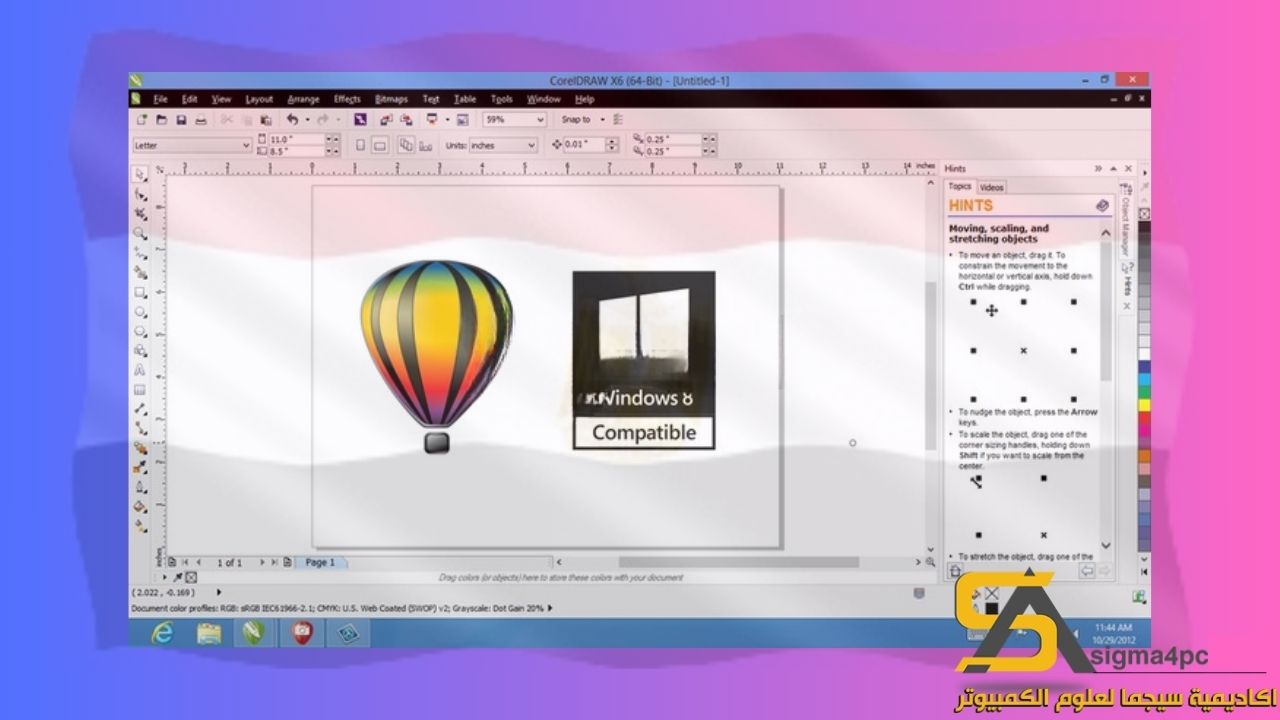Click the Export icon in toolbar
The image size is (1280, 720).
(x=406, y=119)
